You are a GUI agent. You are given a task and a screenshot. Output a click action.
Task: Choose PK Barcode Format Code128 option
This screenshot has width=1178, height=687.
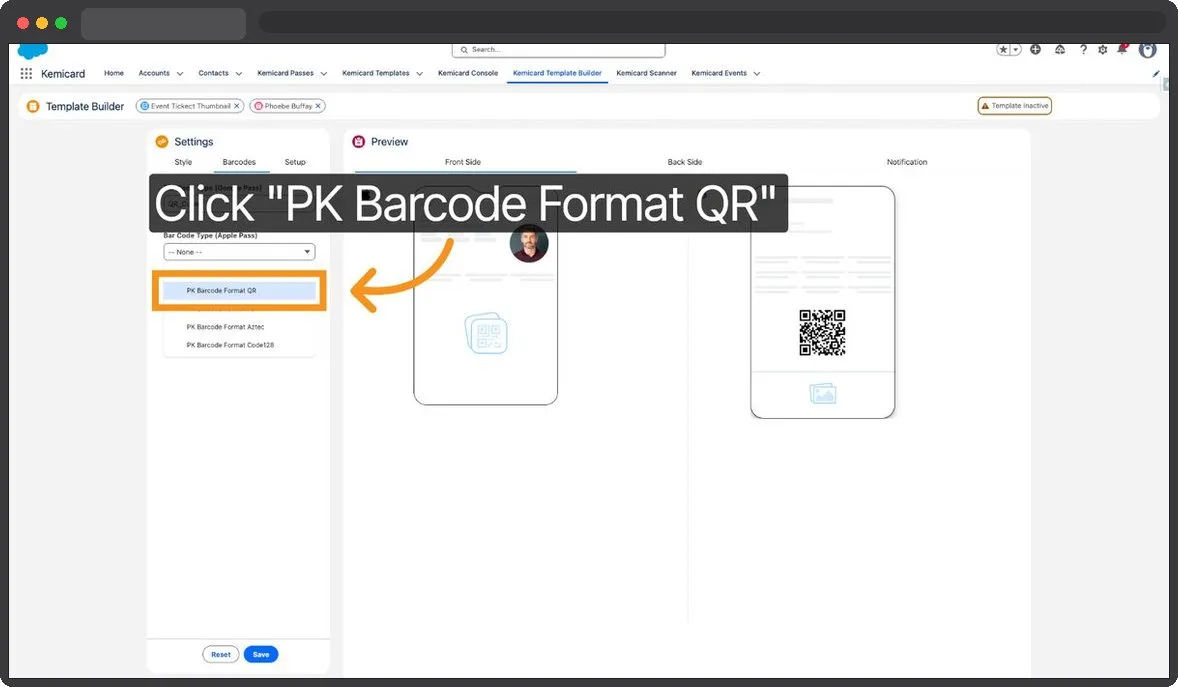pos(239,345)
